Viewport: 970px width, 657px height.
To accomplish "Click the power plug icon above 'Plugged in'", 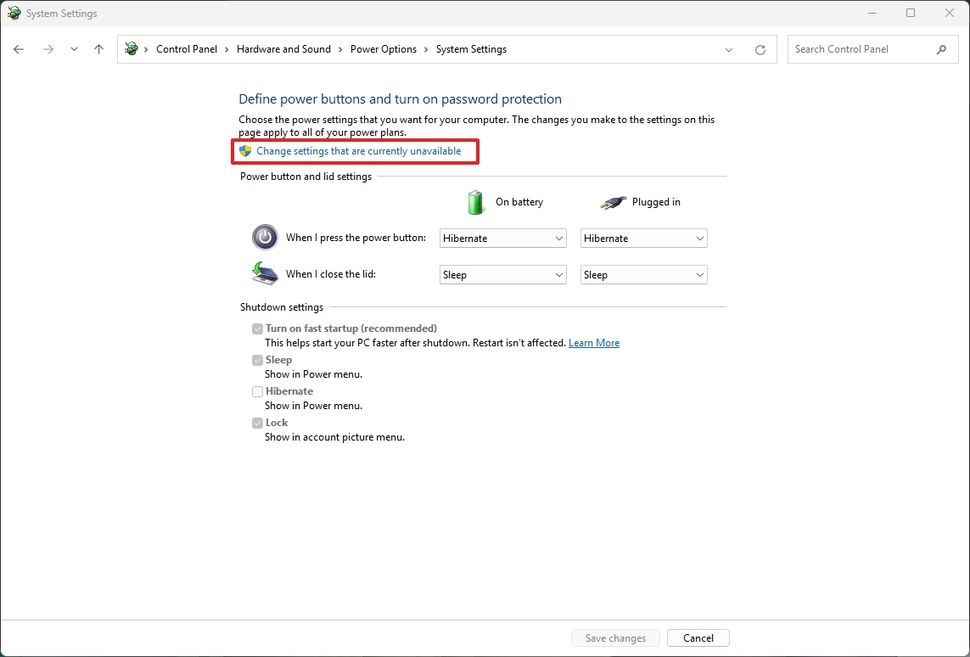I will tap(612, 202).
